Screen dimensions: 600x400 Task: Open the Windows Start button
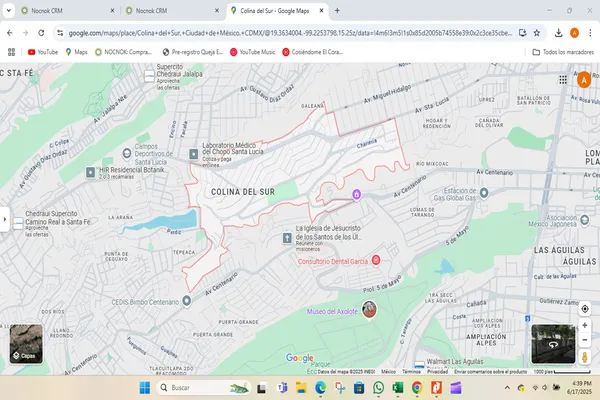(145, 388)
